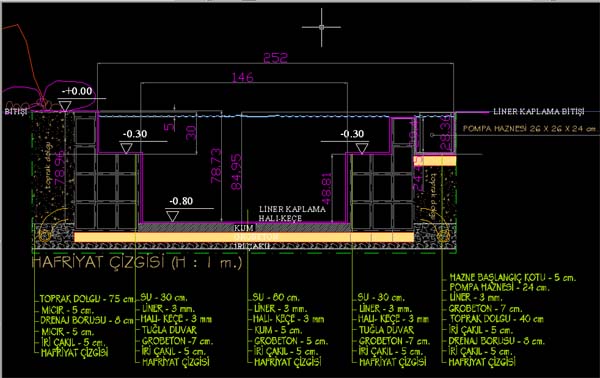Select the triangle elevation marker under -0.80
Image resolution: width=600 pixels, height=378 pixels.
click(172, 216)
